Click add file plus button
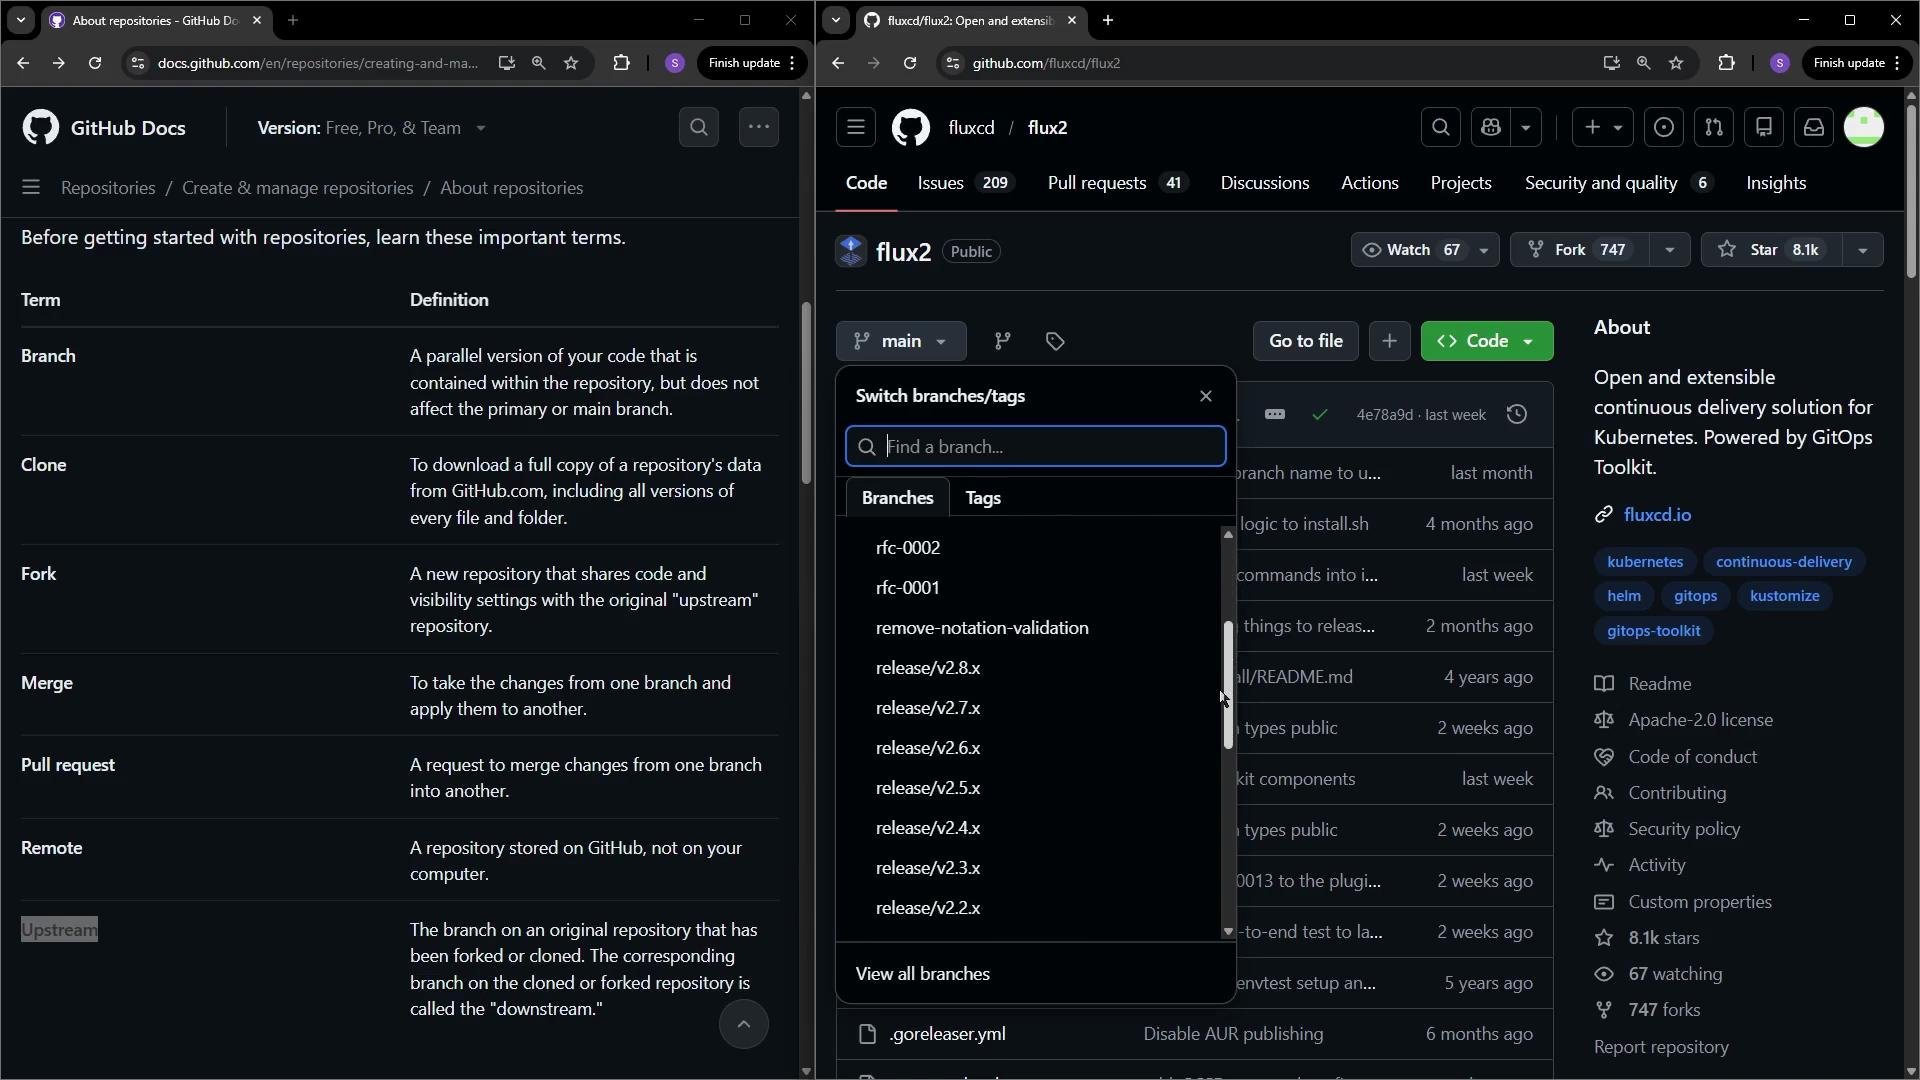The height and width of the screenshot is (1080, 1920). click(x=1389, y=341)
